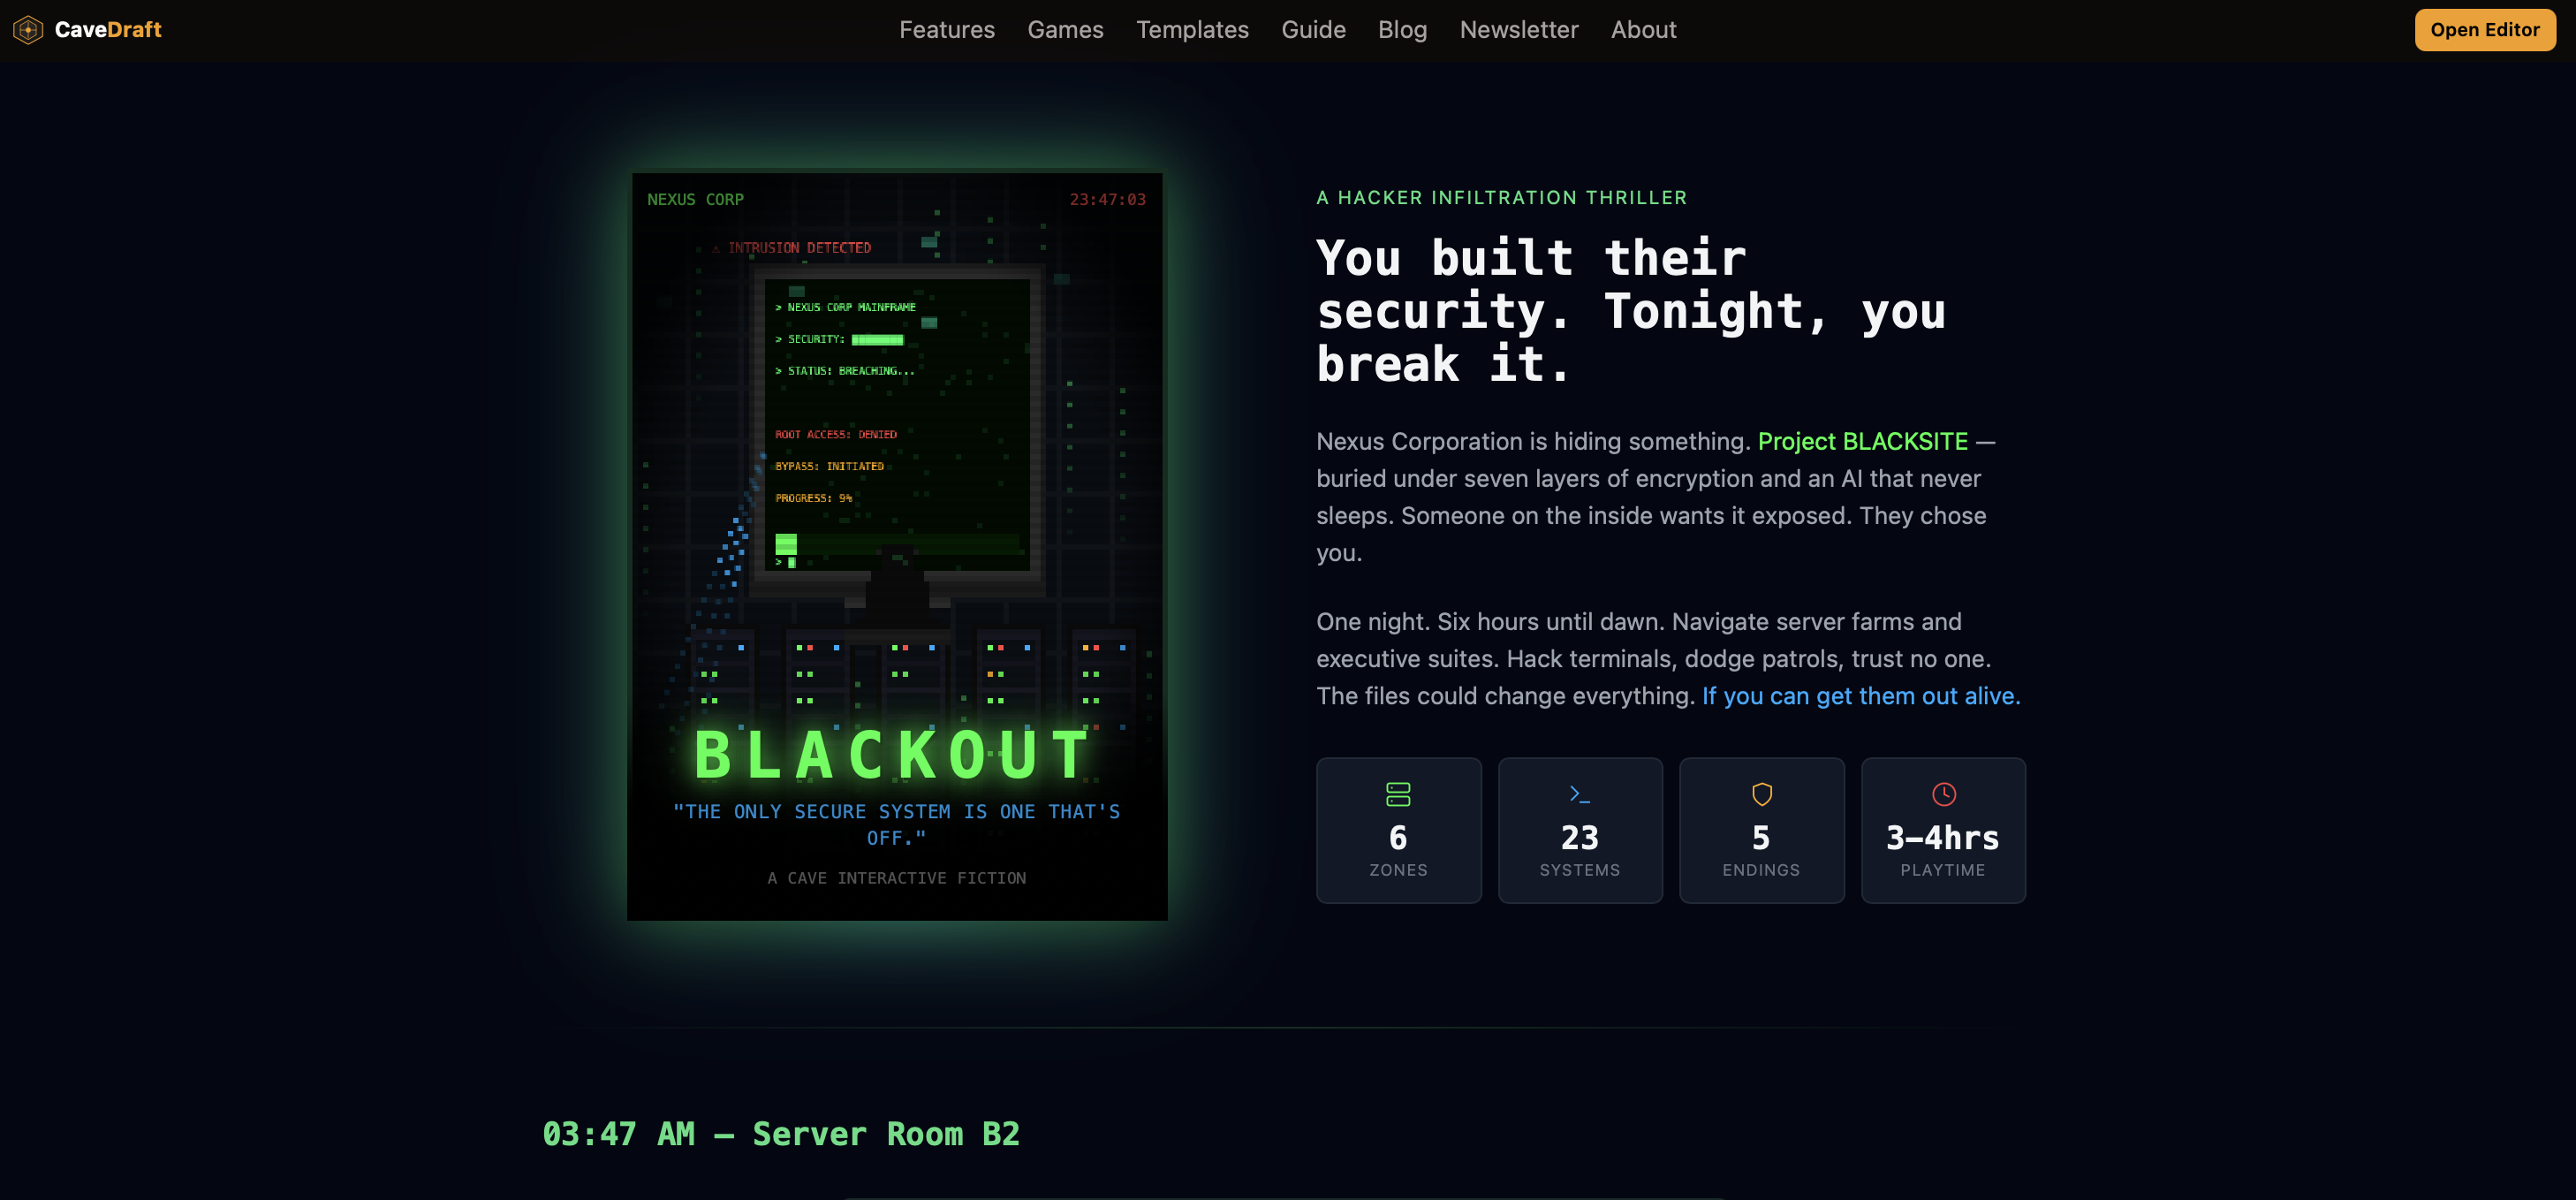Screen dimensions: 2576x1200
Task: Open the About page
Action: coord(1643,29)
